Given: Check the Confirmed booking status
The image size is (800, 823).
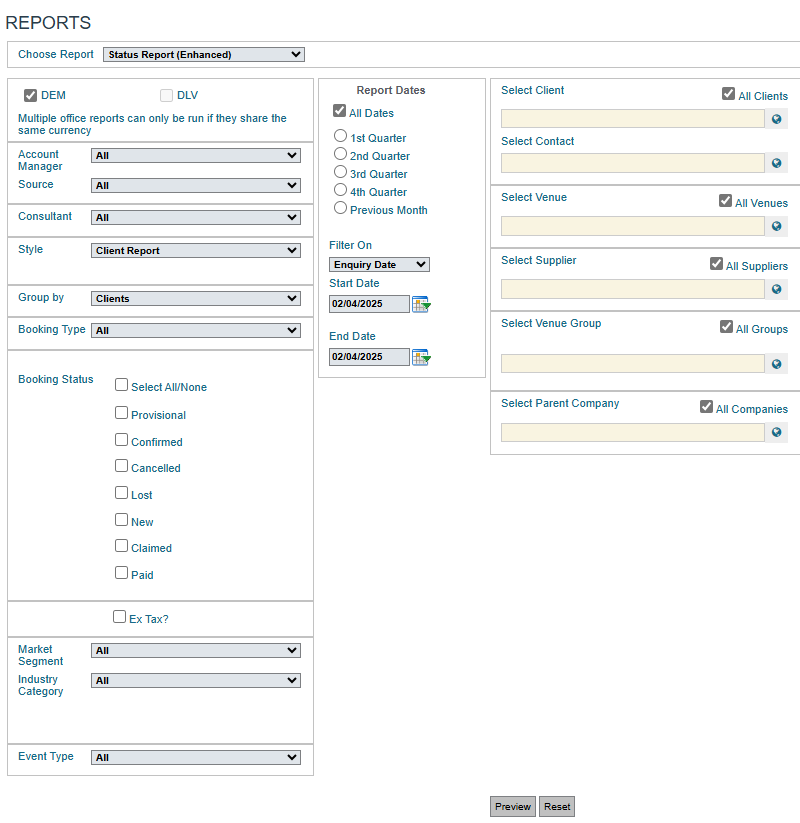Looking at the screenshot, I should (x=121, y=439).
